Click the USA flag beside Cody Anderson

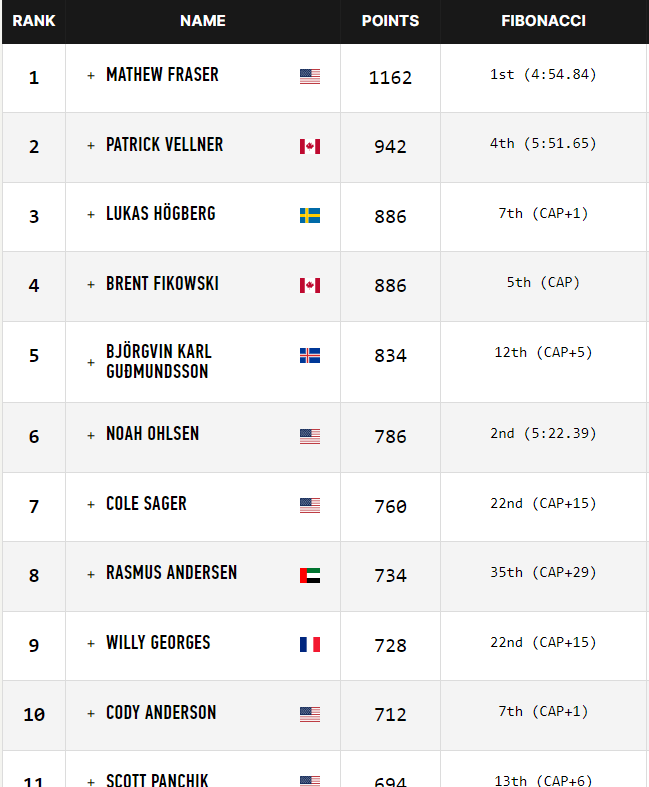(310, 714)
